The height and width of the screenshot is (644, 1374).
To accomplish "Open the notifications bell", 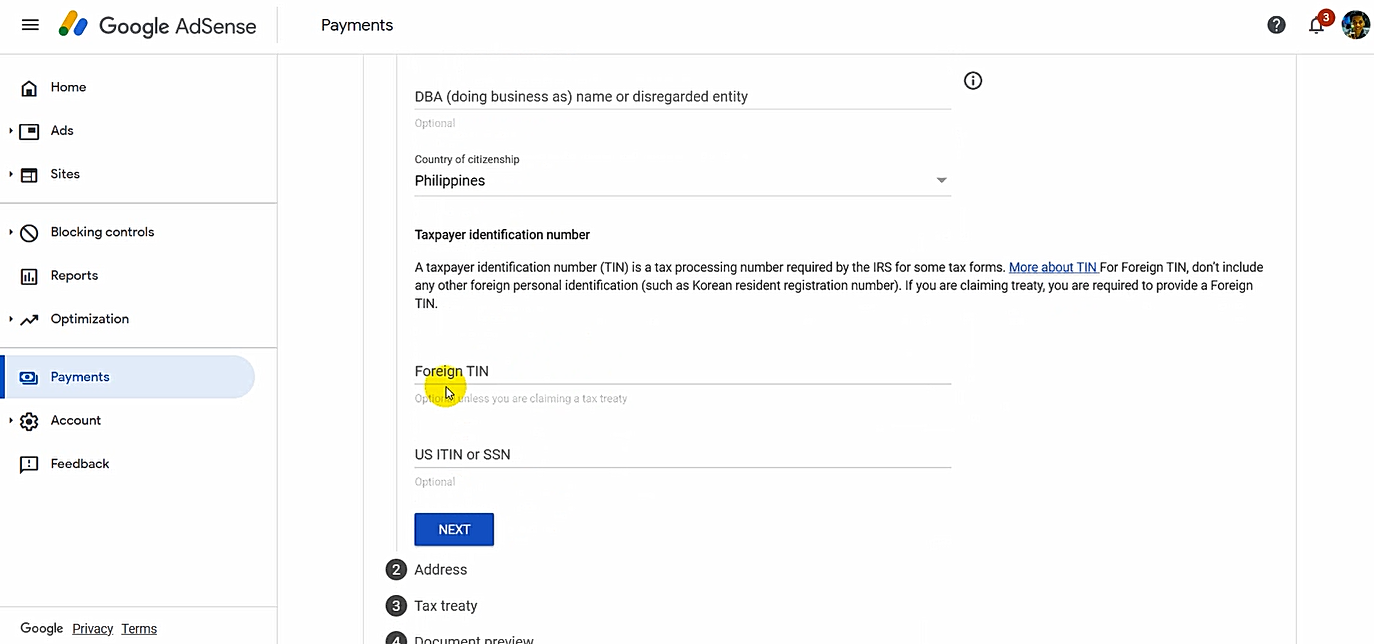I will 1316,26.
